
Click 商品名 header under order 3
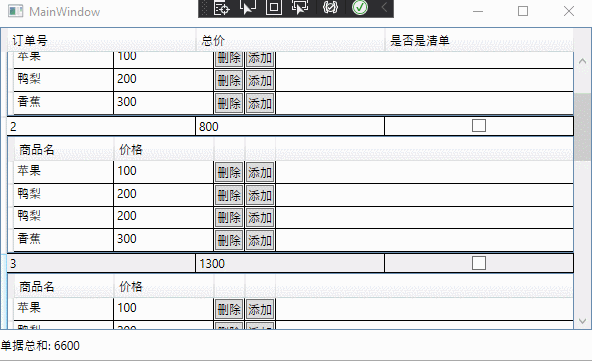coord(64,287)
